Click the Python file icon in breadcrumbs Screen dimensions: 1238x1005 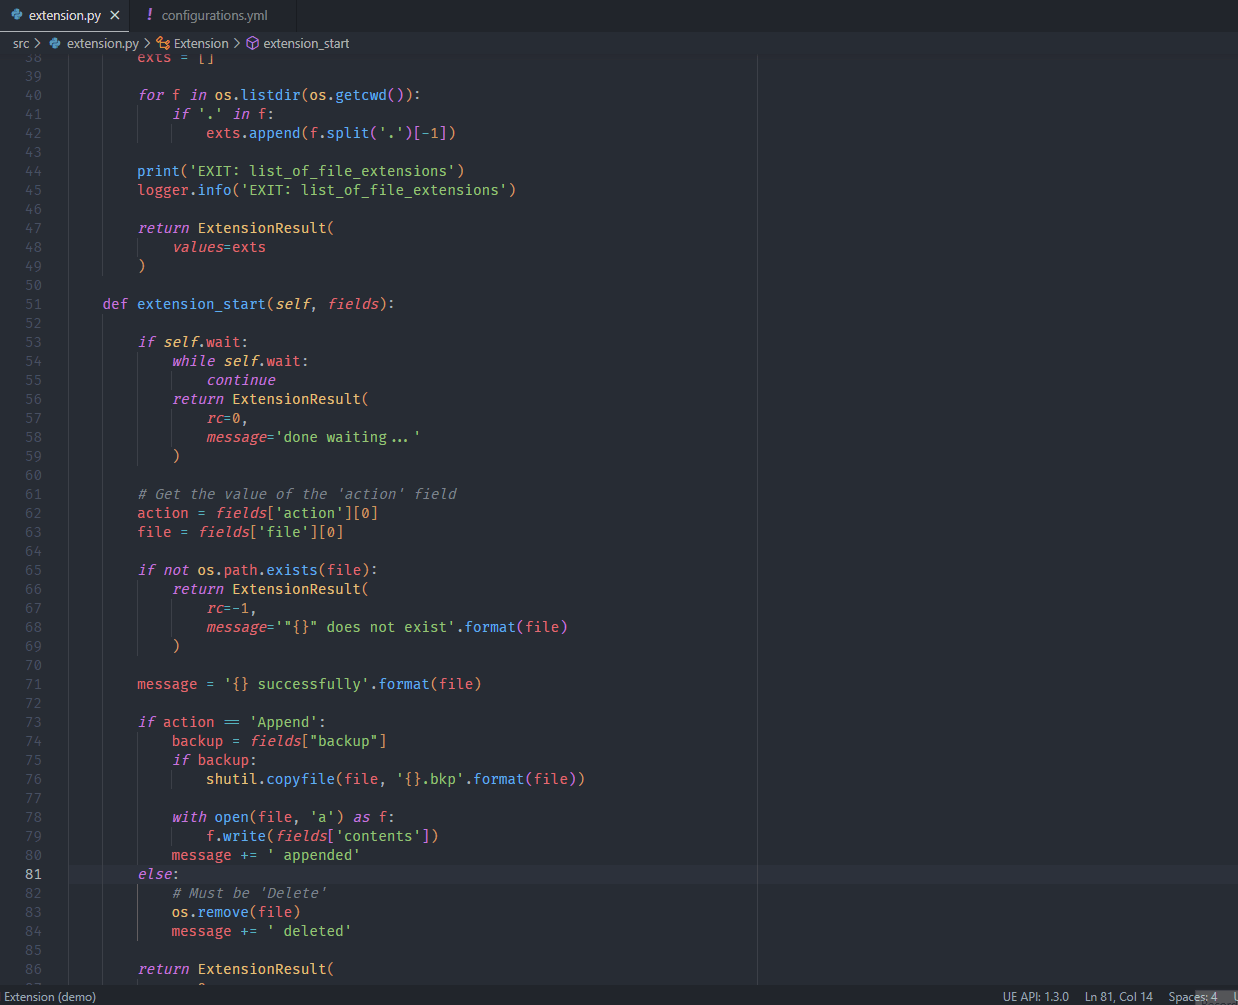click(55, 43)
